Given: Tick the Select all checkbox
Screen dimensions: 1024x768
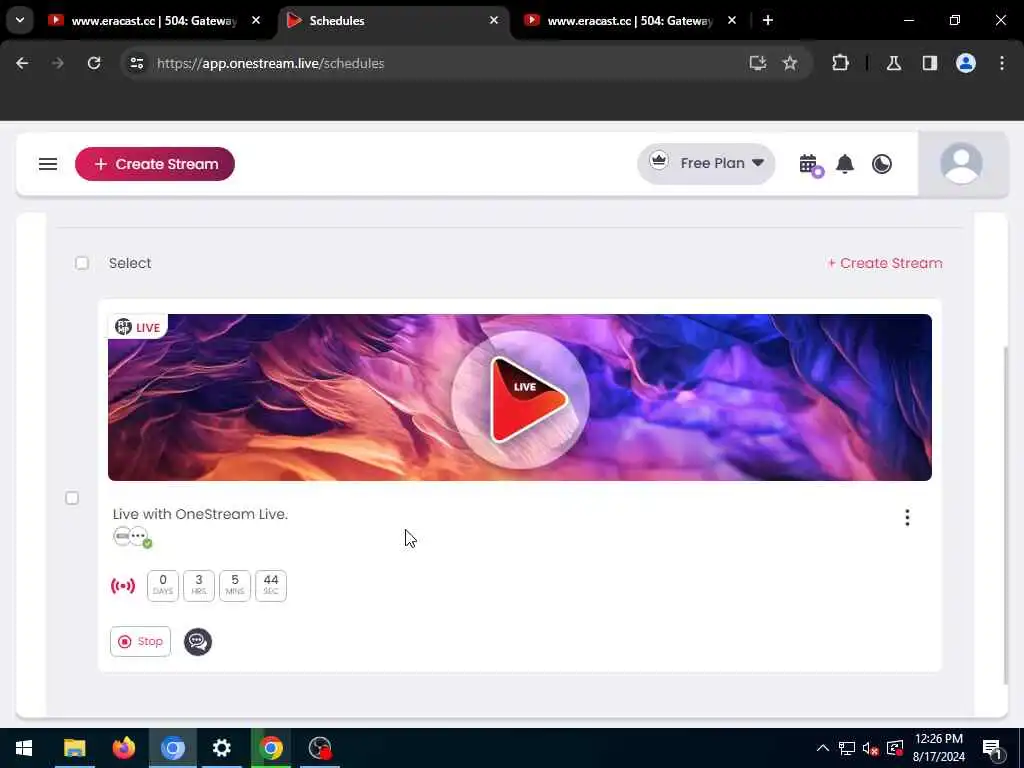Looking at the screenshot, I should coord(82,263).
